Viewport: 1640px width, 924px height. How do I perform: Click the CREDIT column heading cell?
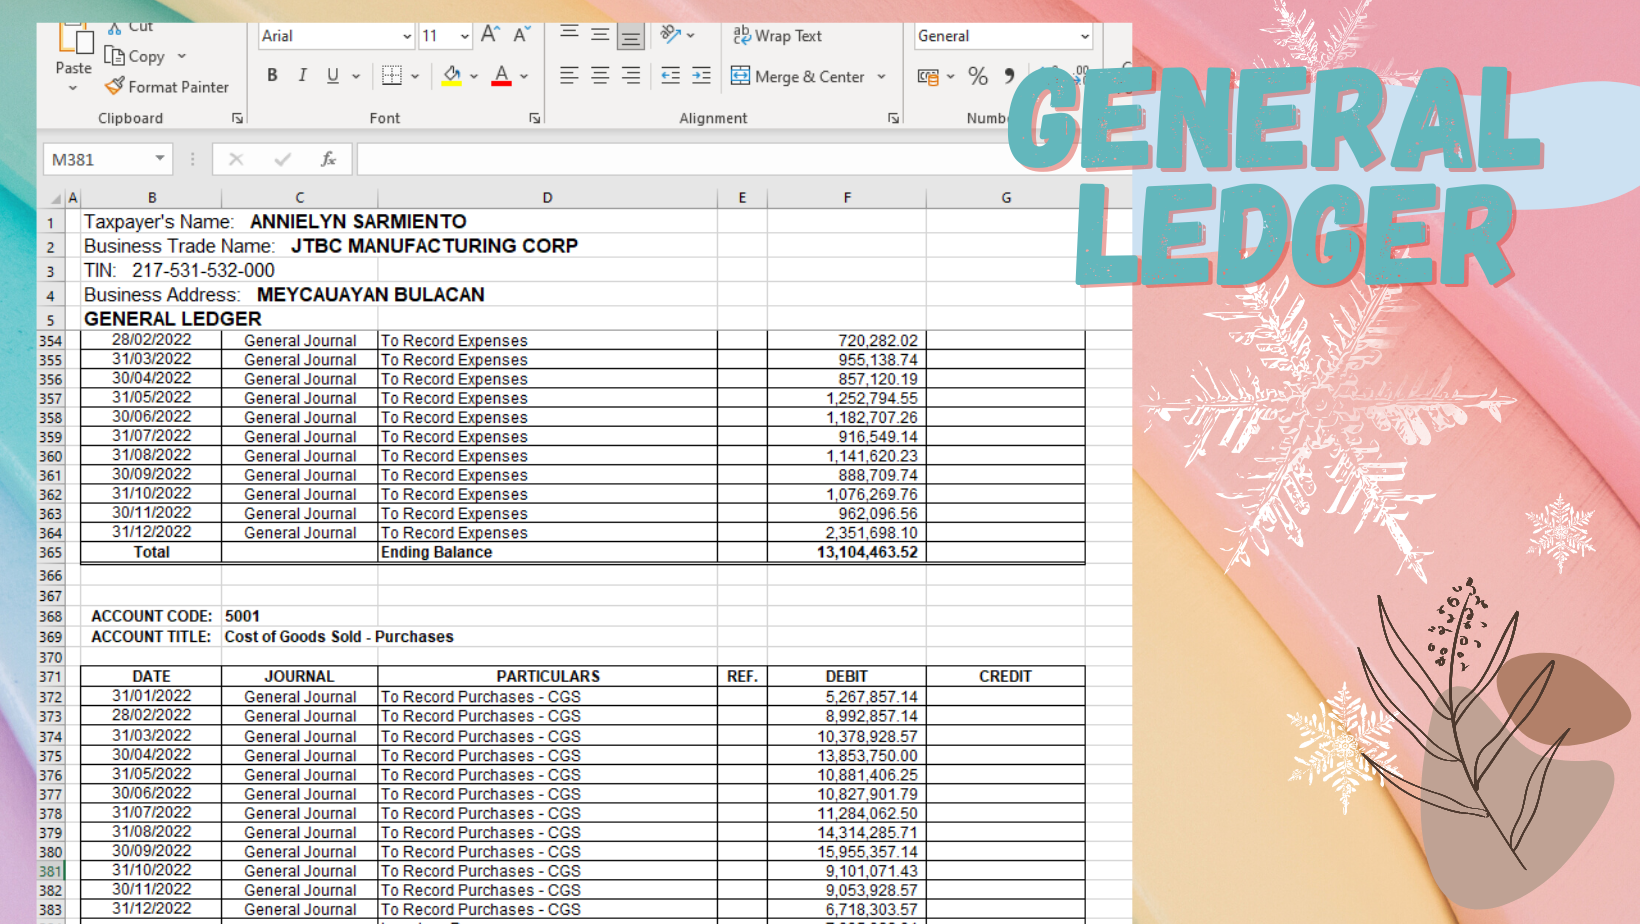click(x=1006, y=677)
